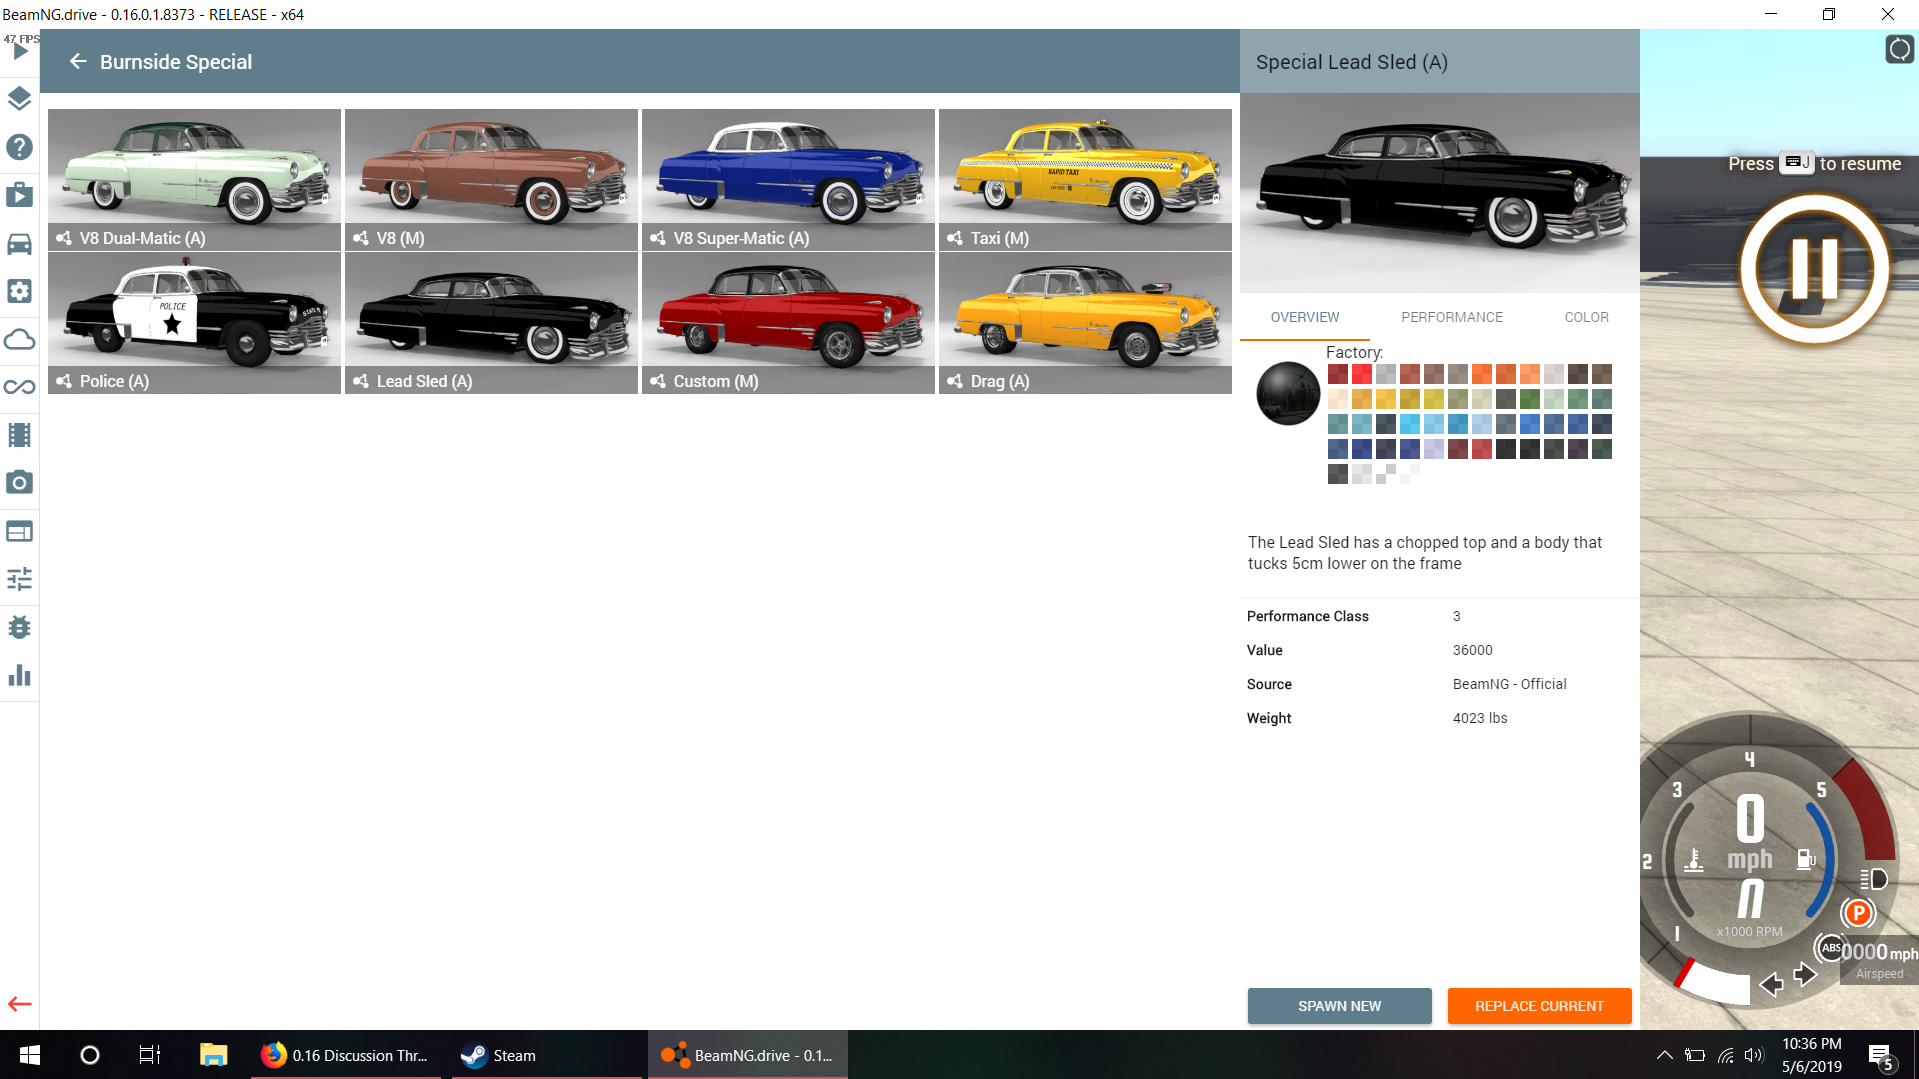Open Cortana search circle on taskbar
This screenshot has width=1919, height=1079.
pos(90,1055)
